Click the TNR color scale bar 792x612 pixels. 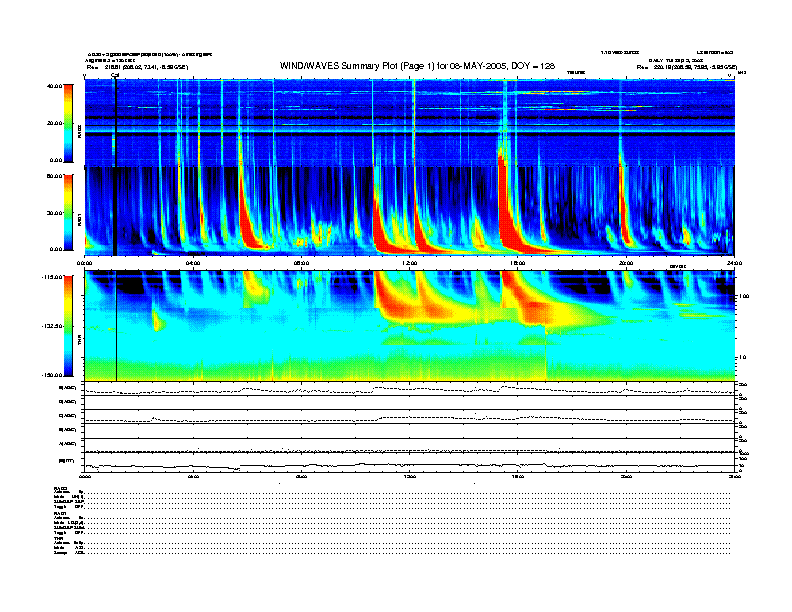(68, 326)
